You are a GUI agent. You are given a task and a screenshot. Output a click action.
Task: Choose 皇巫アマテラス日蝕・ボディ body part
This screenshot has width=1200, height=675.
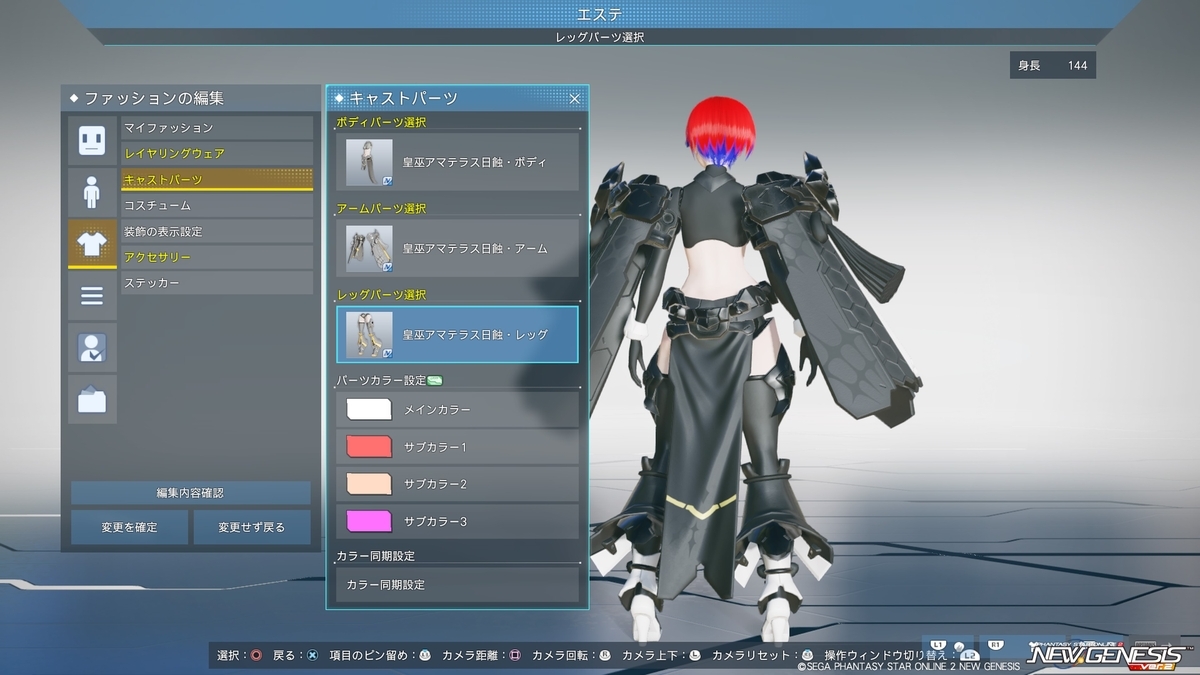point(457,162)
